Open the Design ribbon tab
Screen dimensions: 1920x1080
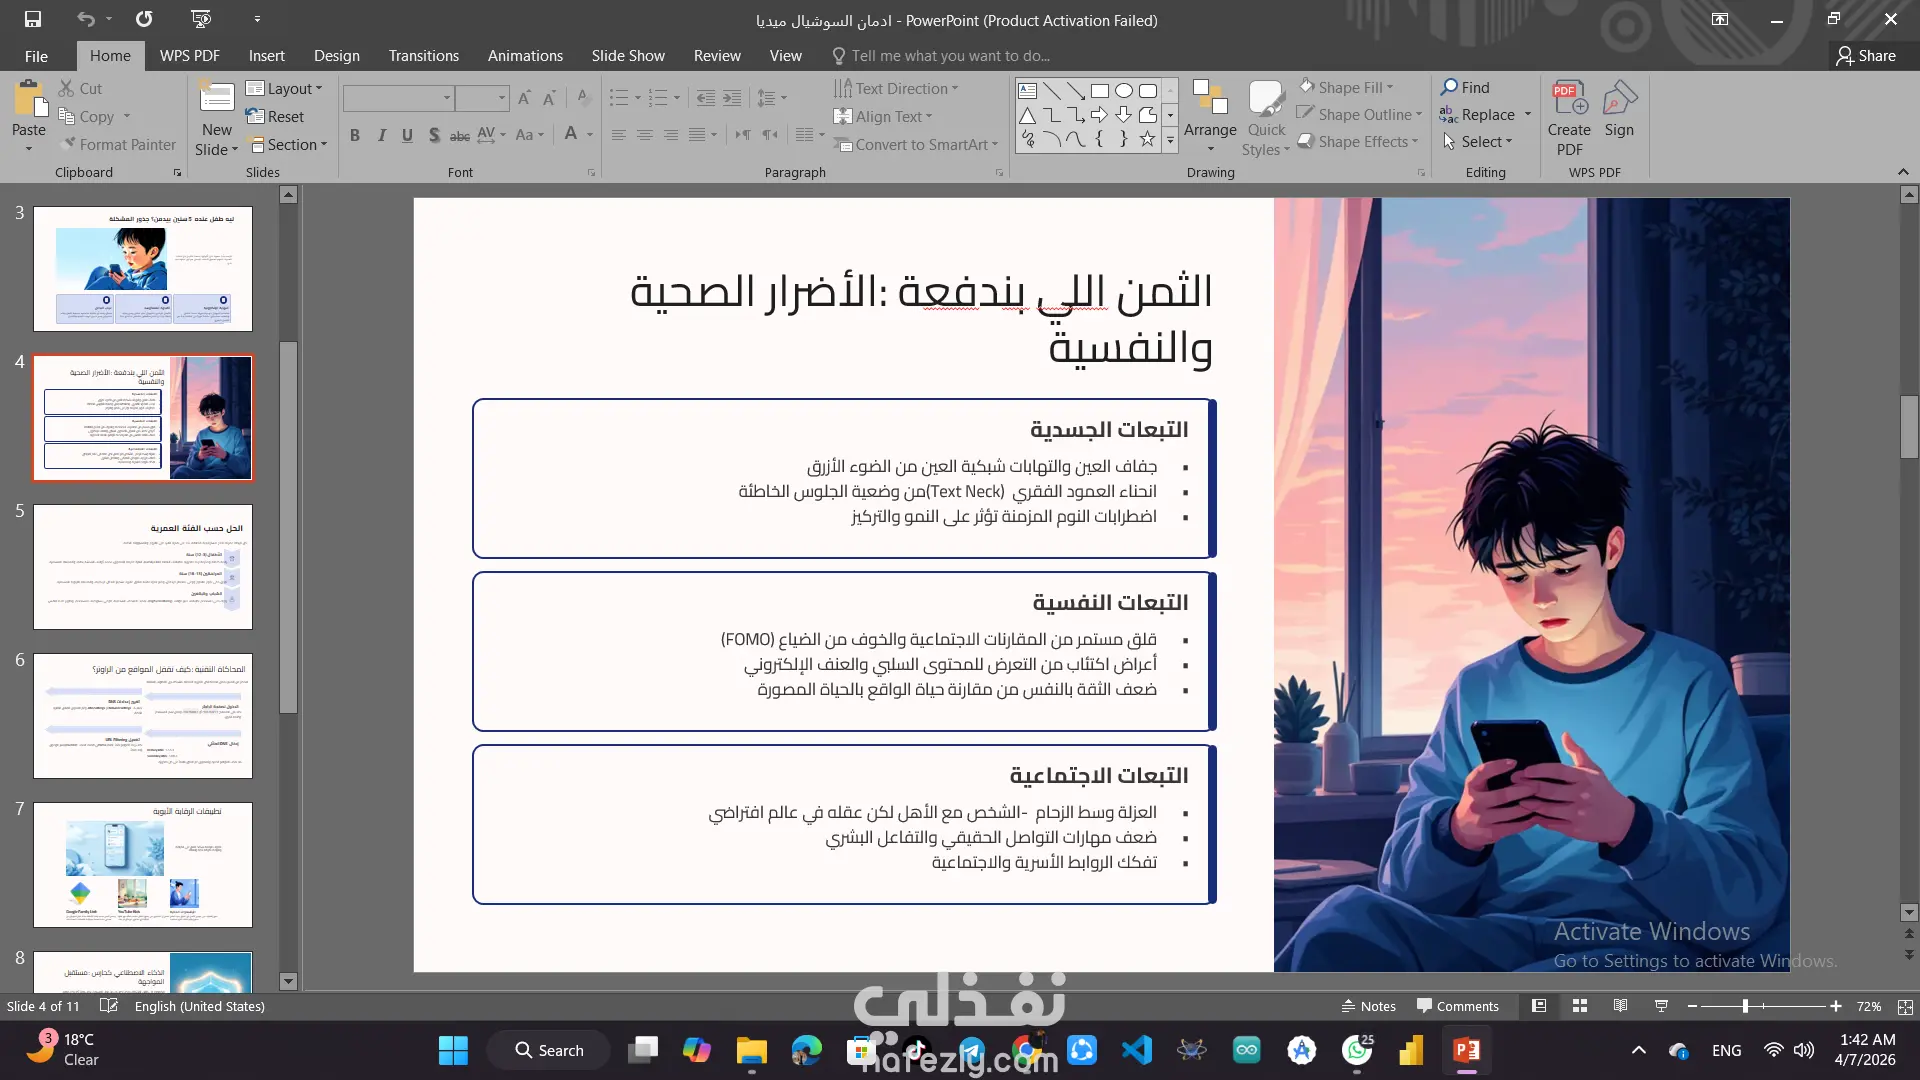click(x=336, y=56)
